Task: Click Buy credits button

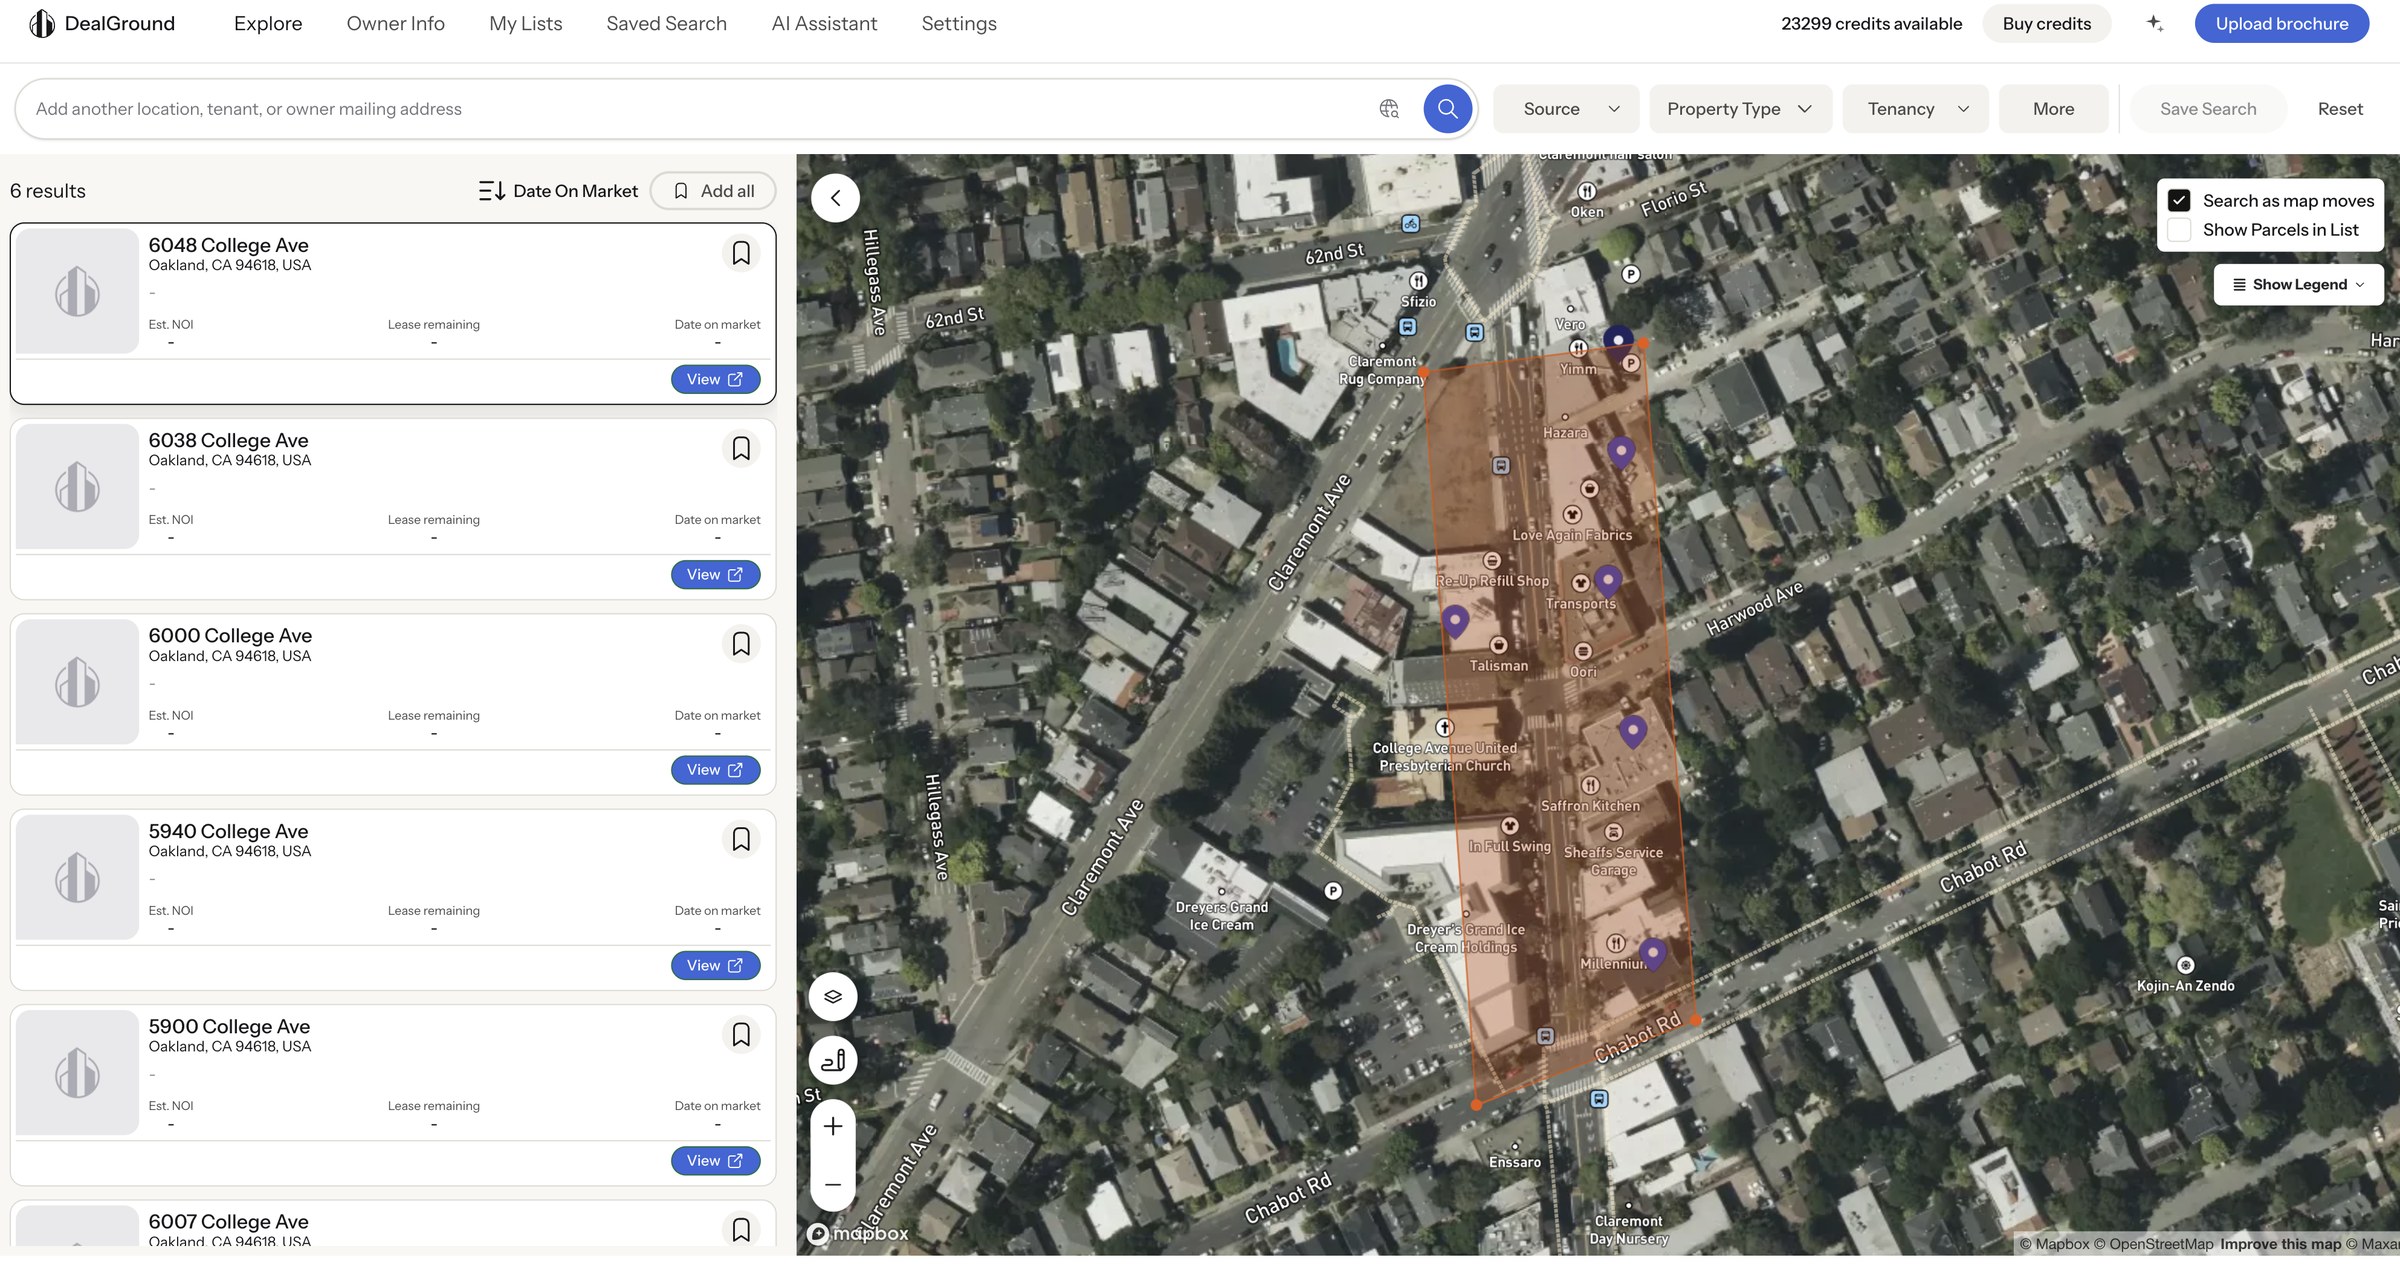Action: coord(2046,23)
